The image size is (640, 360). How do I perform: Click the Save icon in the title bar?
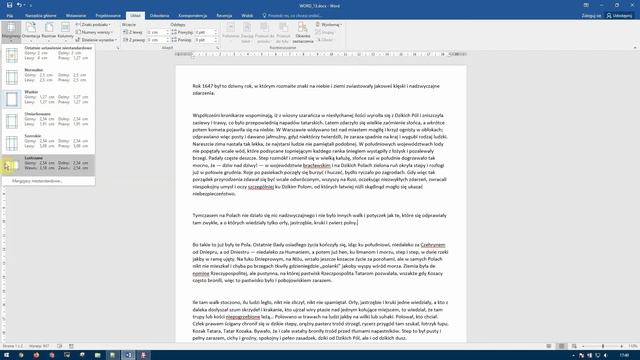click(9, 5)
